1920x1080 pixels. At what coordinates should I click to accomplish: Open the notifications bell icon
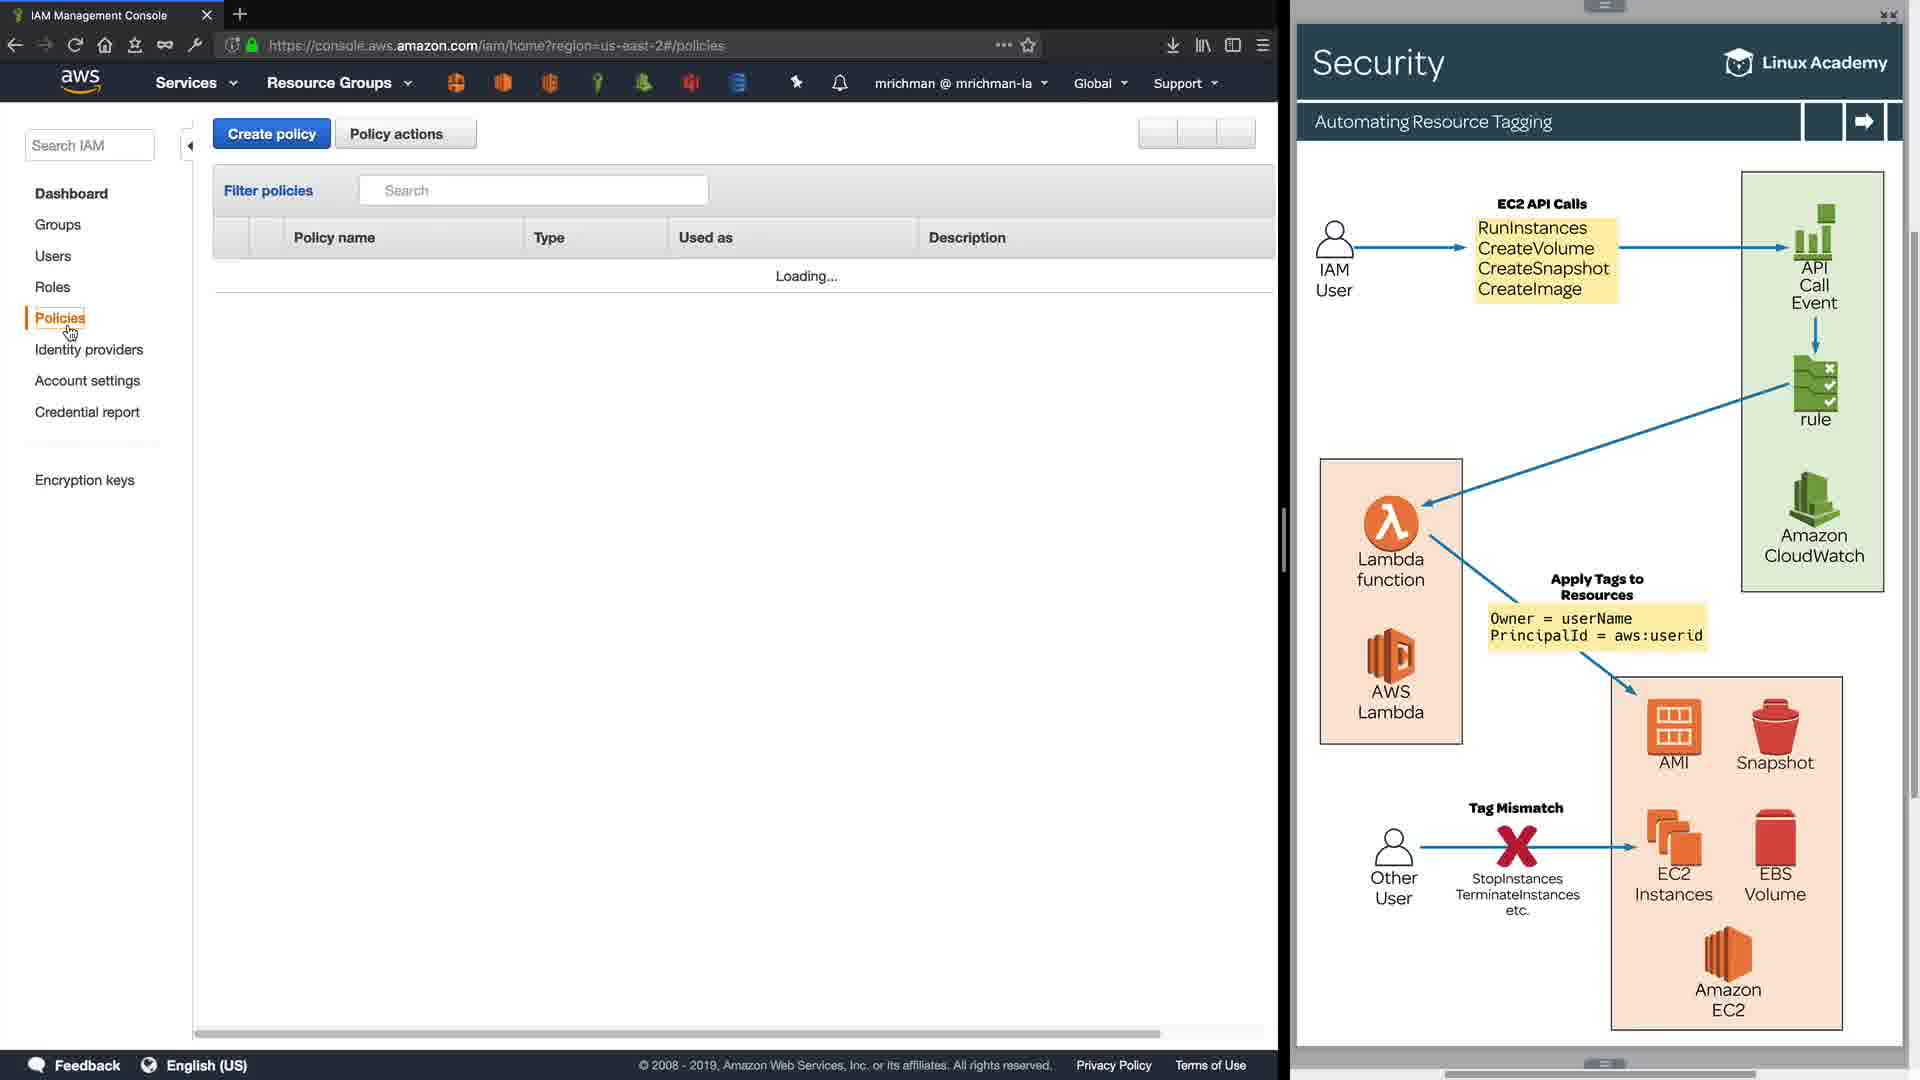click(x=840, y=83)
